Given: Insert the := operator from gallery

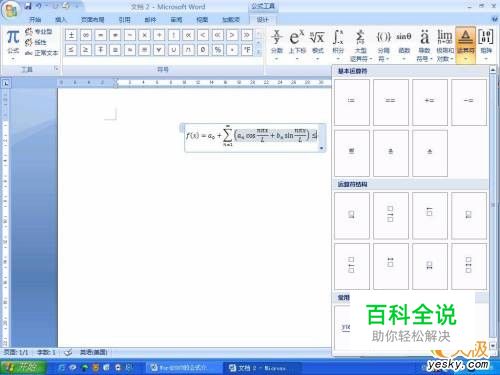Looking at the screenshot, I should 352,102.
